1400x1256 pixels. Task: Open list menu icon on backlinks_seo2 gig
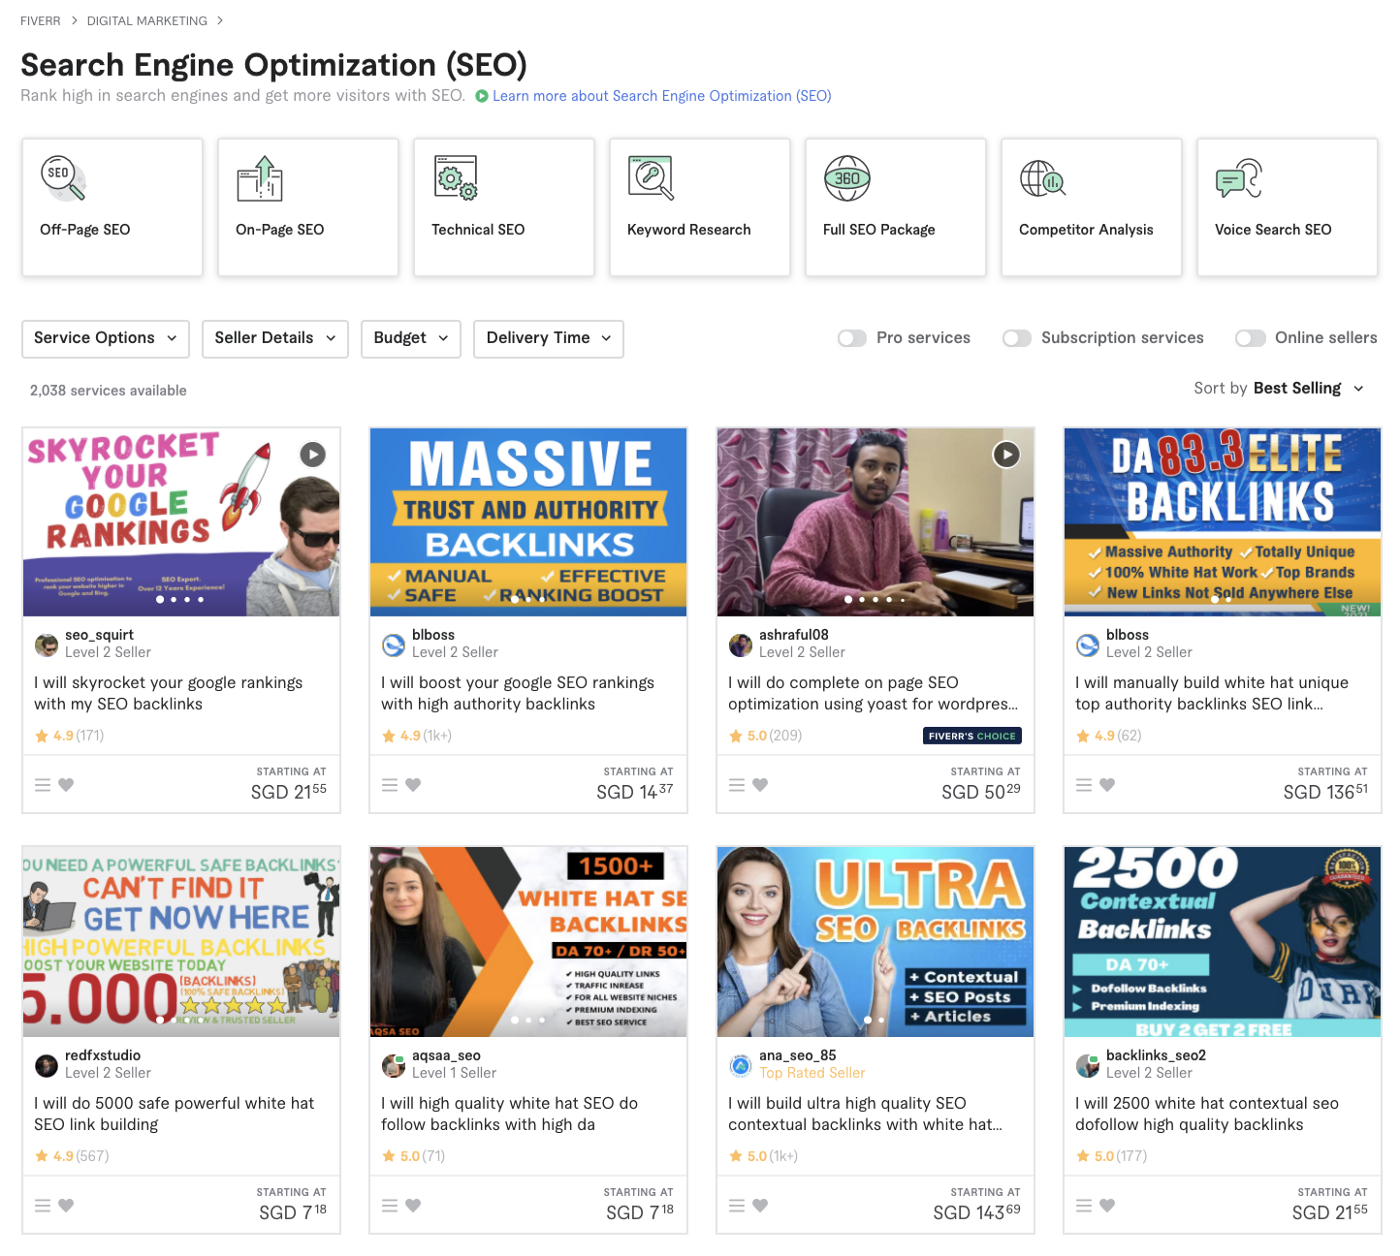pyautogui.click(x=1084, y=1206)
